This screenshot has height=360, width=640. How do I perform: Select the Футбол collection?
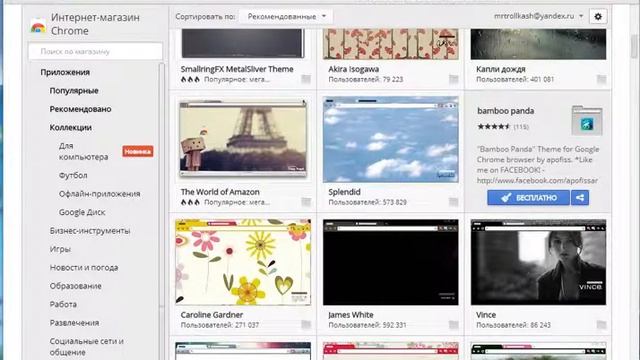[x=73, y=175]
